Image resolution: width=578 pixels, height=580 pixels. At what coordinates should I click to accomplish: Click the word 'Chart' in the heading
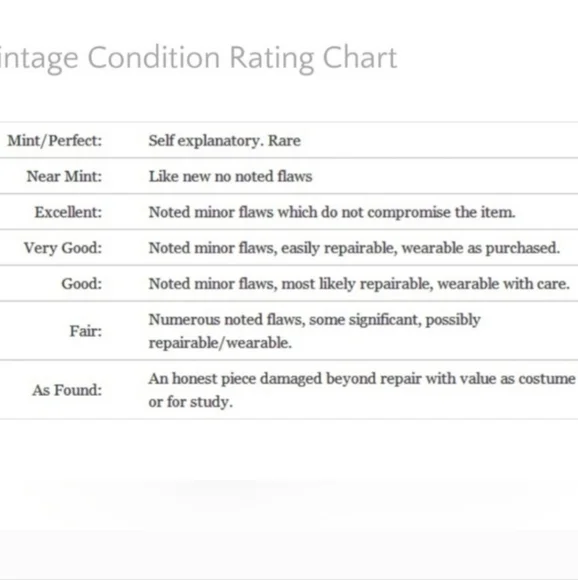click(x=360, y=57)
